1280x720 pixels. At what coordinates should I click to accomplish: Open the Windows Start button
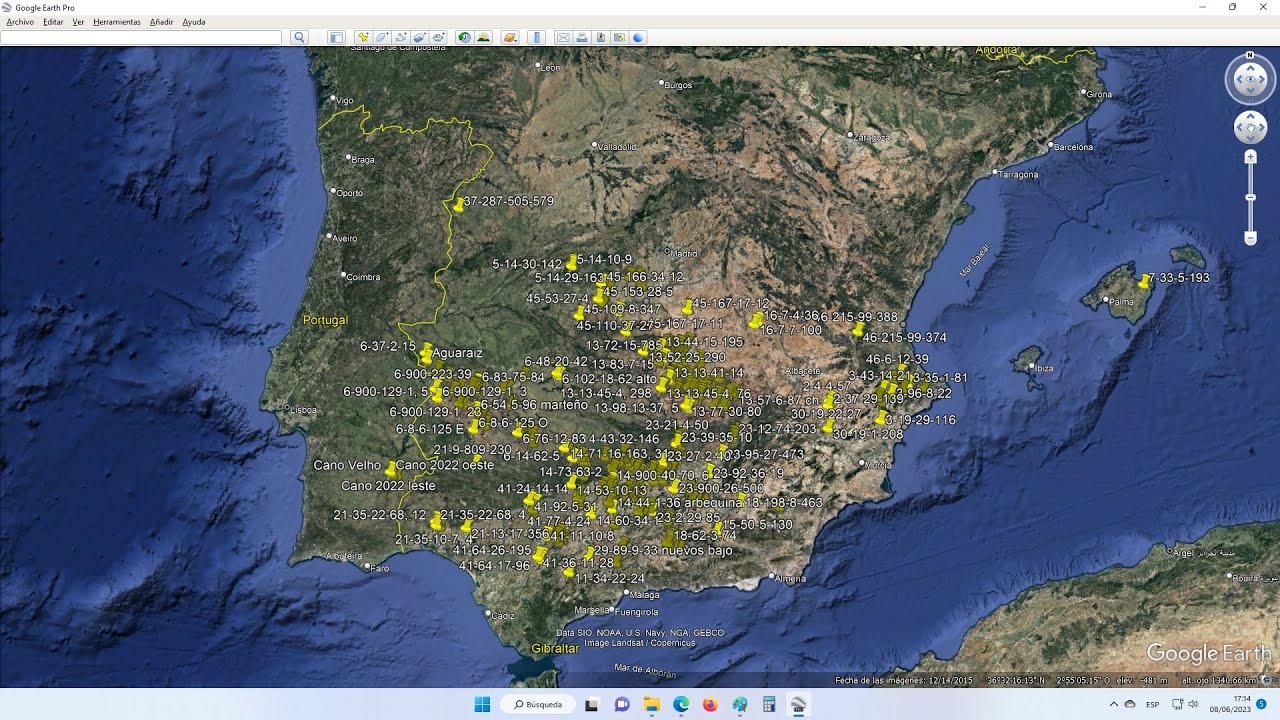[x=482, y=704]
